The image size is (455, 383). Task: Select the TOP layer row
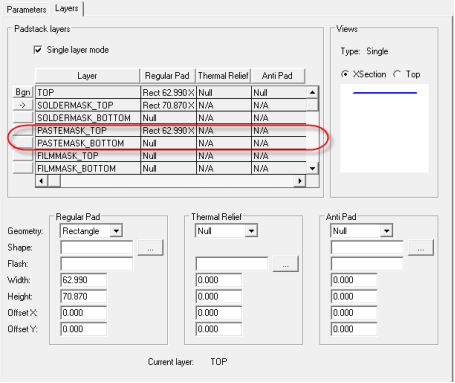[x=171, y=92]
